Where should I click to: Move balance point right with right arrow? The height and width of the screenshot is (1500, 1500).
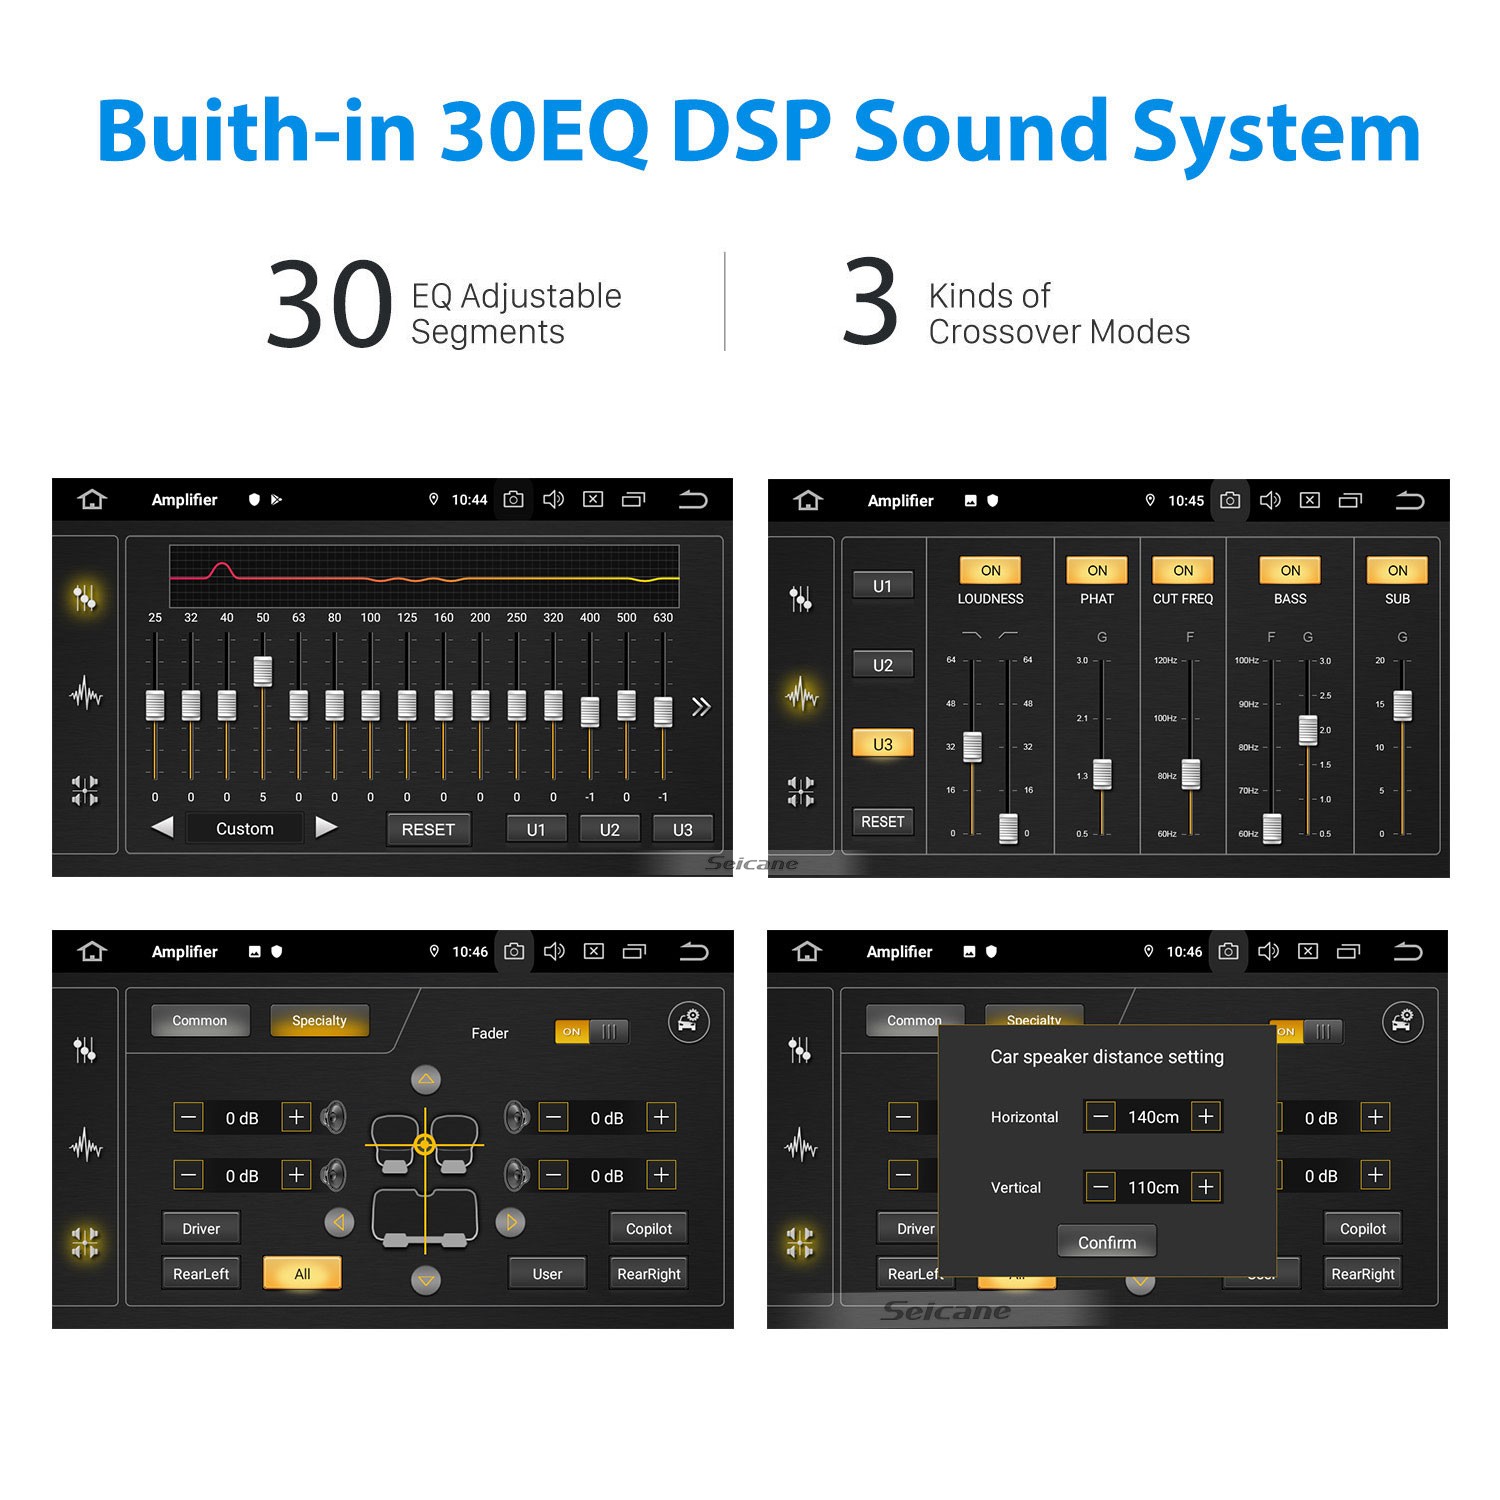coord(511,1222)
